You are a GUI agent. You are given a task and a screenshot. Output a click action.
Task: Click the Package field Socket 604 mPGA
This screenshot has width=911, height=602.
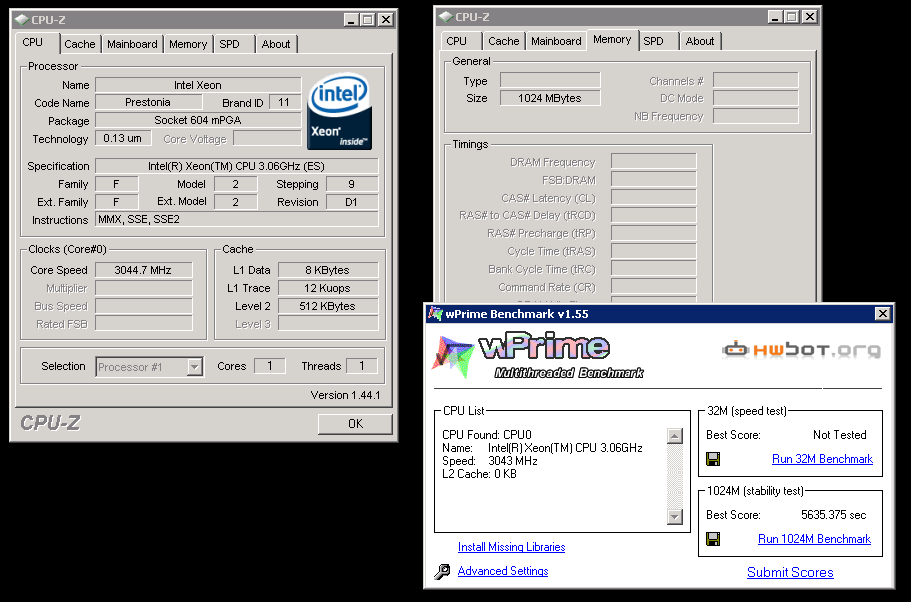click(x=198, y=120)
